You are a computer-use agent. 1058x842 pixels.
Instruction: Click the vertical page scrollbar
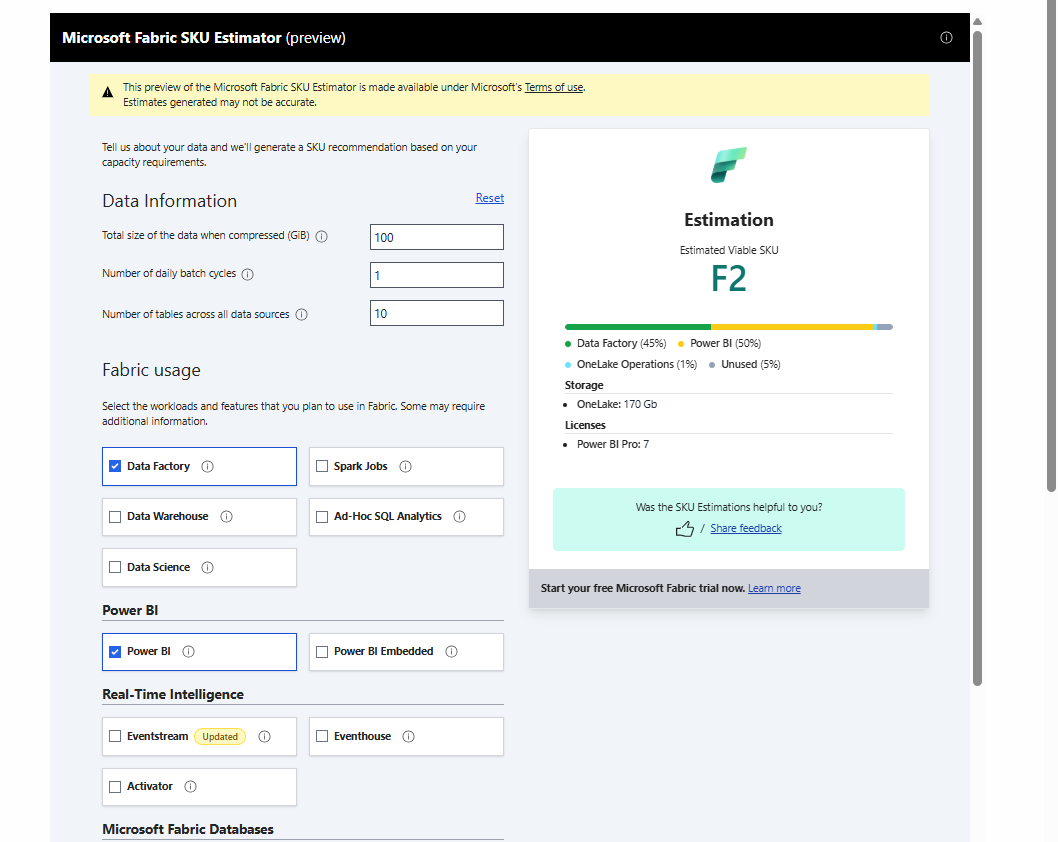pyautogui.click(x=977, y=350)
